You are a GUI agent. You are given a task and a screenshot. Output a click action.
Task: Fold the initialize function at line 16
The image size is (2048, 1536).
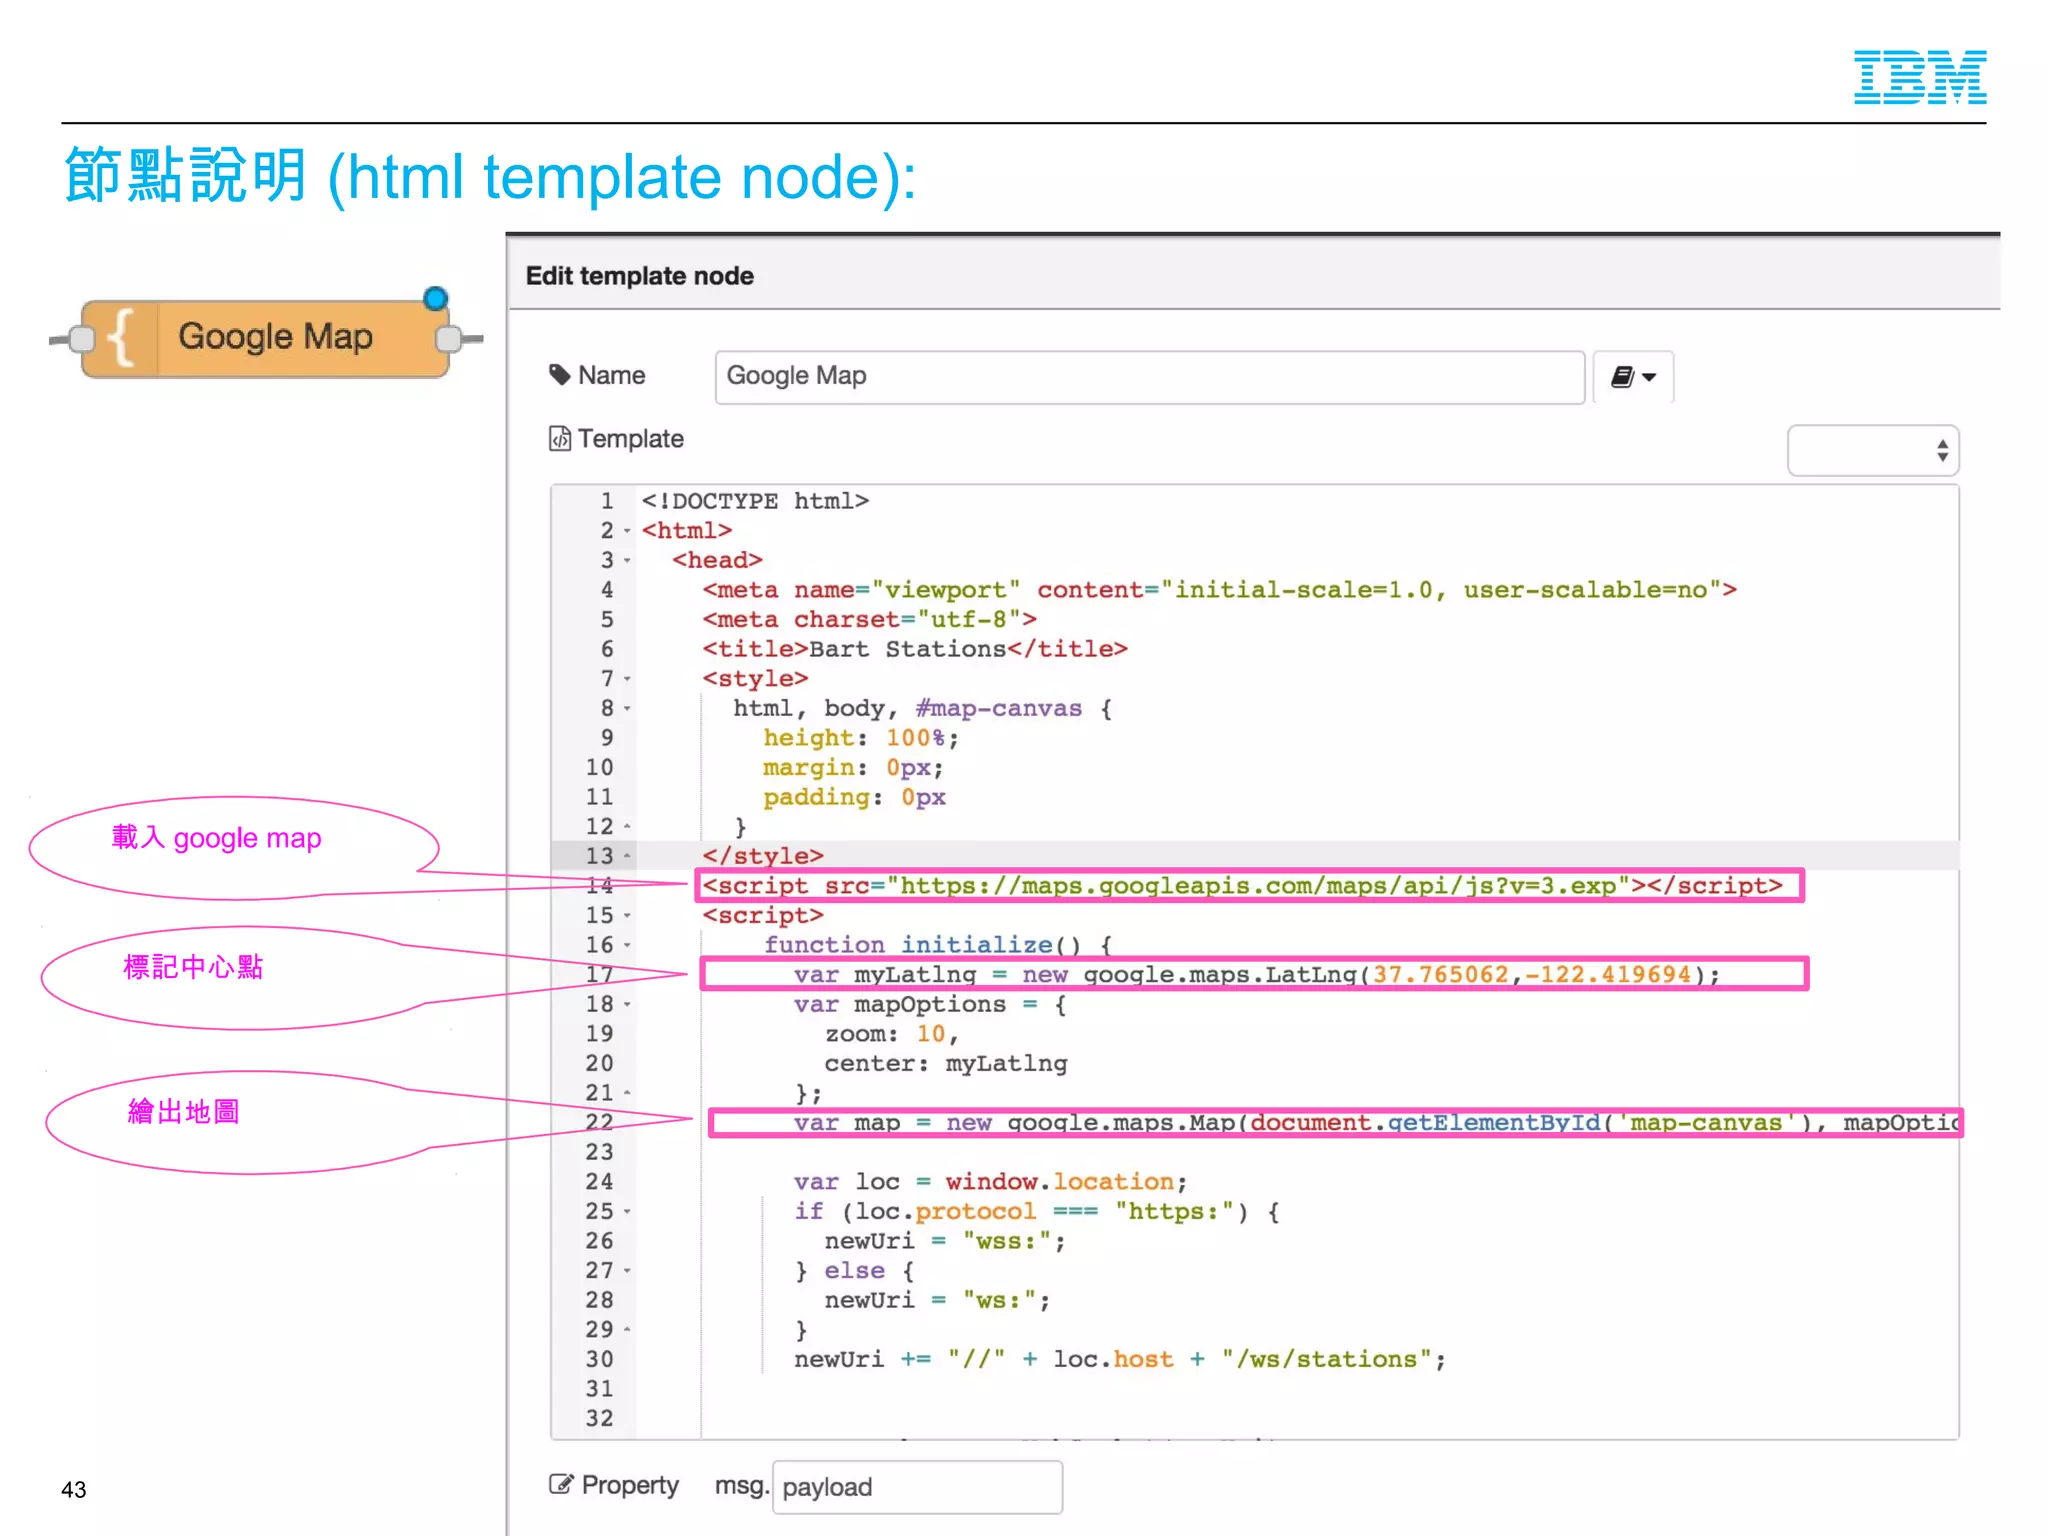[x=627, y=945]
